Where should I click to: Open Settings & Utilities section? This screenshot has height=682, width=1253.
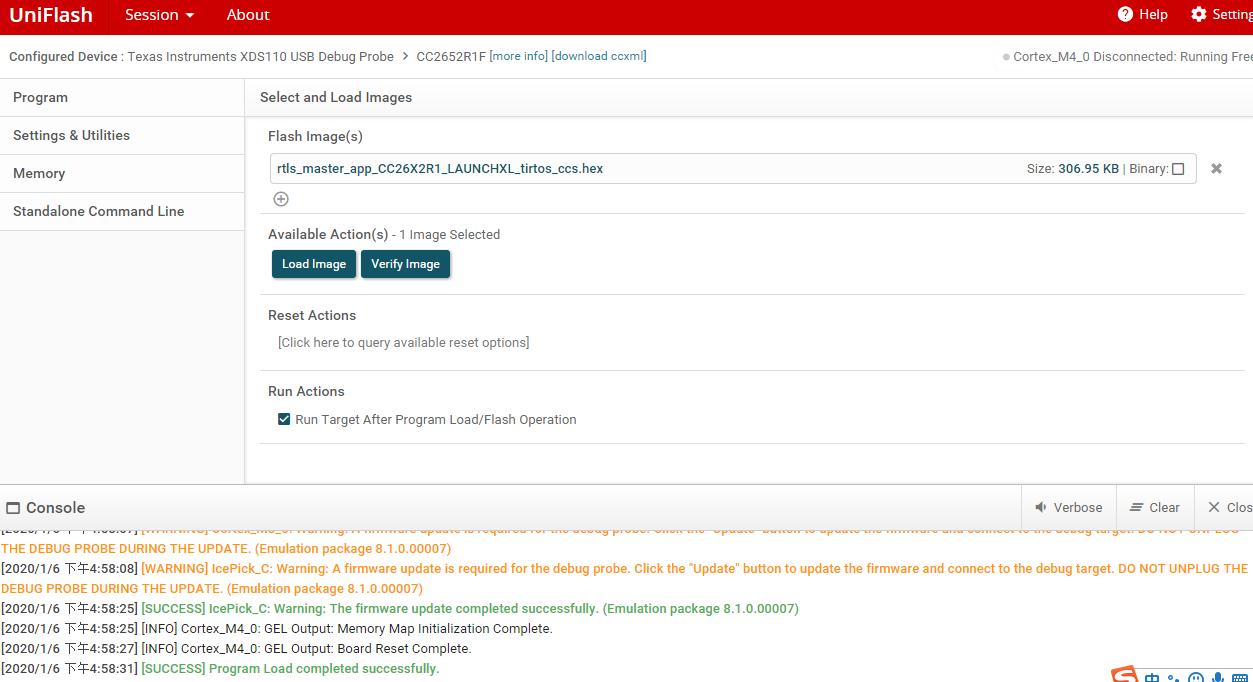(122, 136)
